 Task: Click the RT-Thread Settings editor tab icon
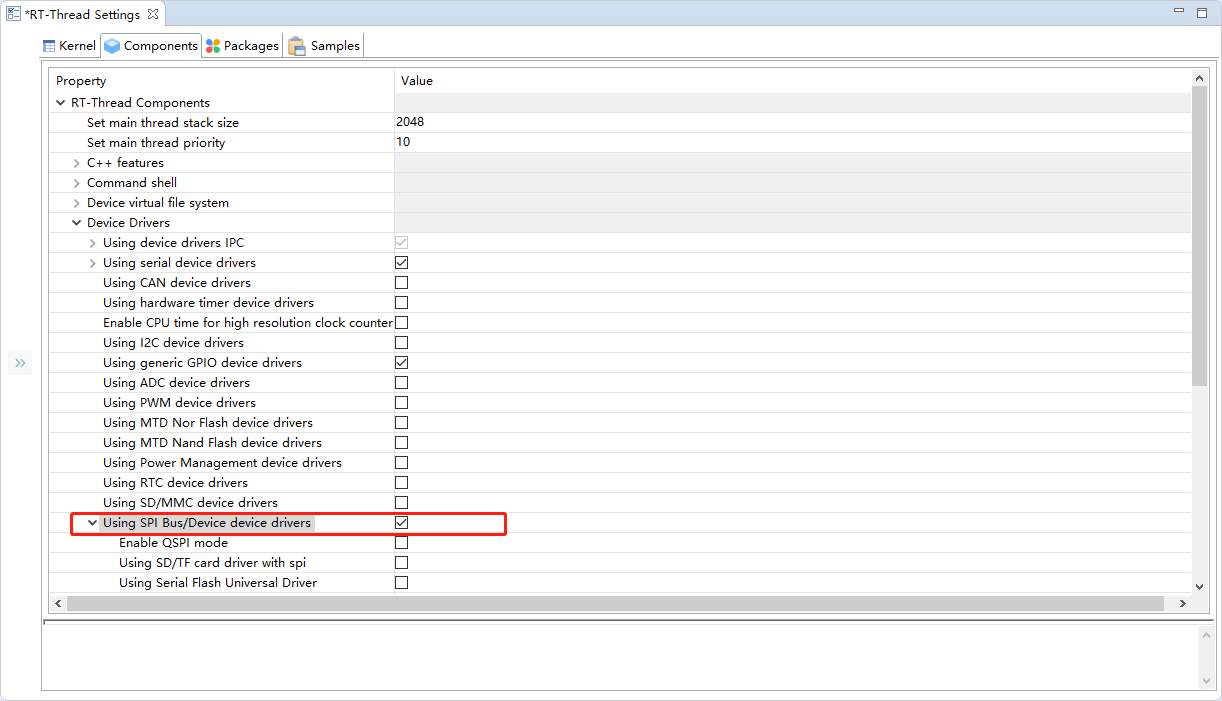pyautogui.click(x=14, y=15)
